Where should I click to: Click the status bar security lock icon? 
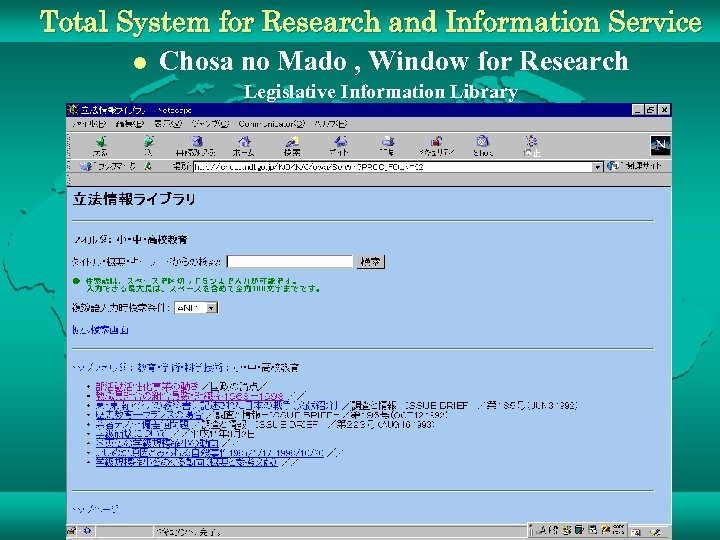(x=72, y=531)
